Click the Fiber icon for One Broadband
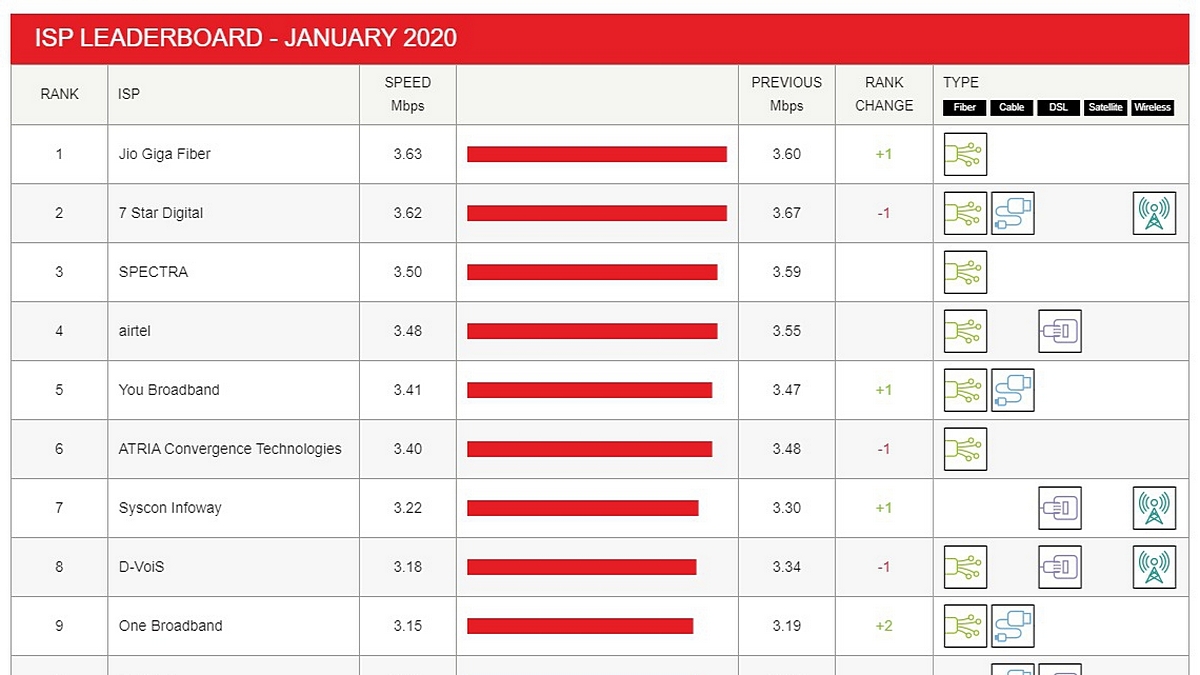 pyautogui.click(x=965, y=626)
